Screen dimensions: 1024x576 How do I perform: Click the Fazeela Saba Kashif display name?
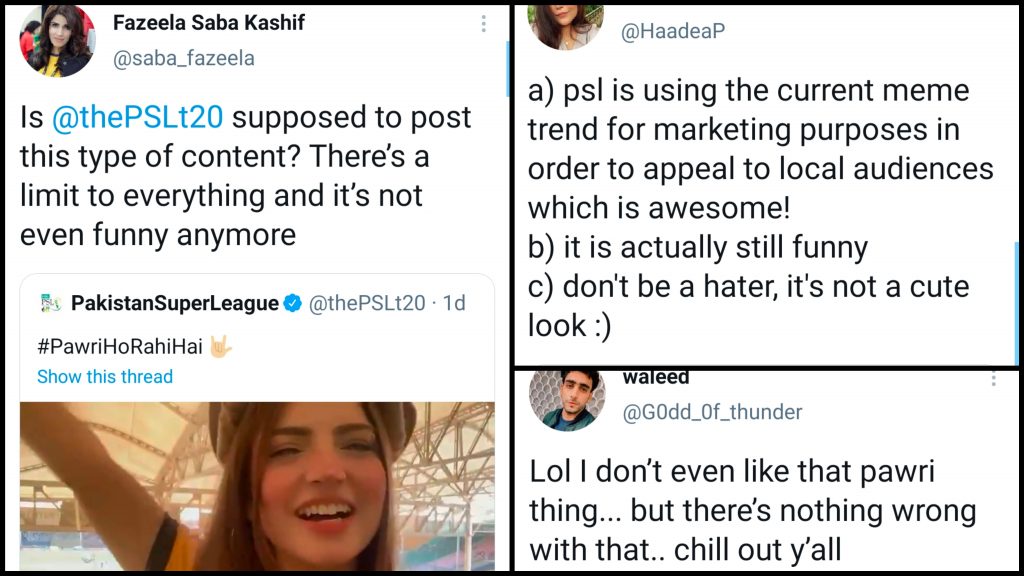pyautogui.click(x=209, y=22)
